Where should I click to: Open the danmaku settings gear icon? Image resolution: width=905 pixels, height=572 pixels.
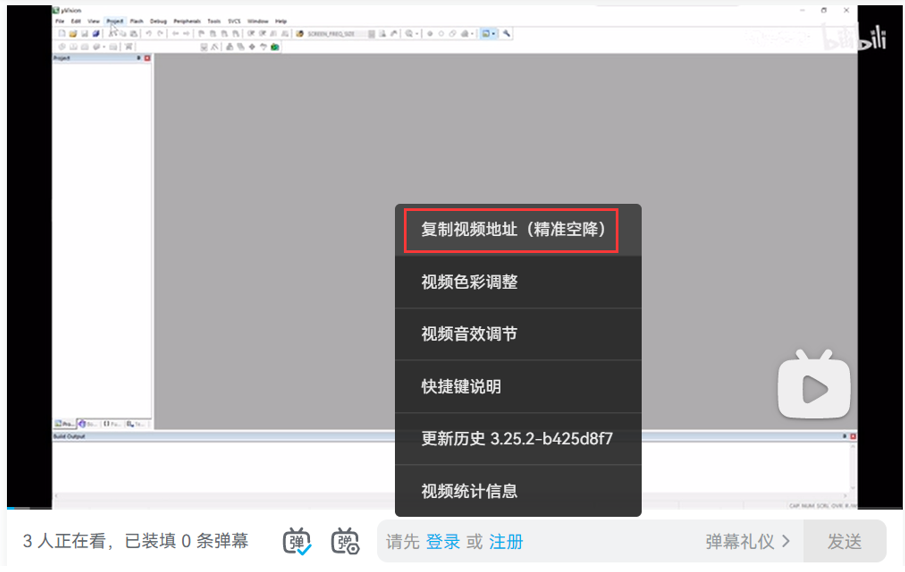pos(345,541)
